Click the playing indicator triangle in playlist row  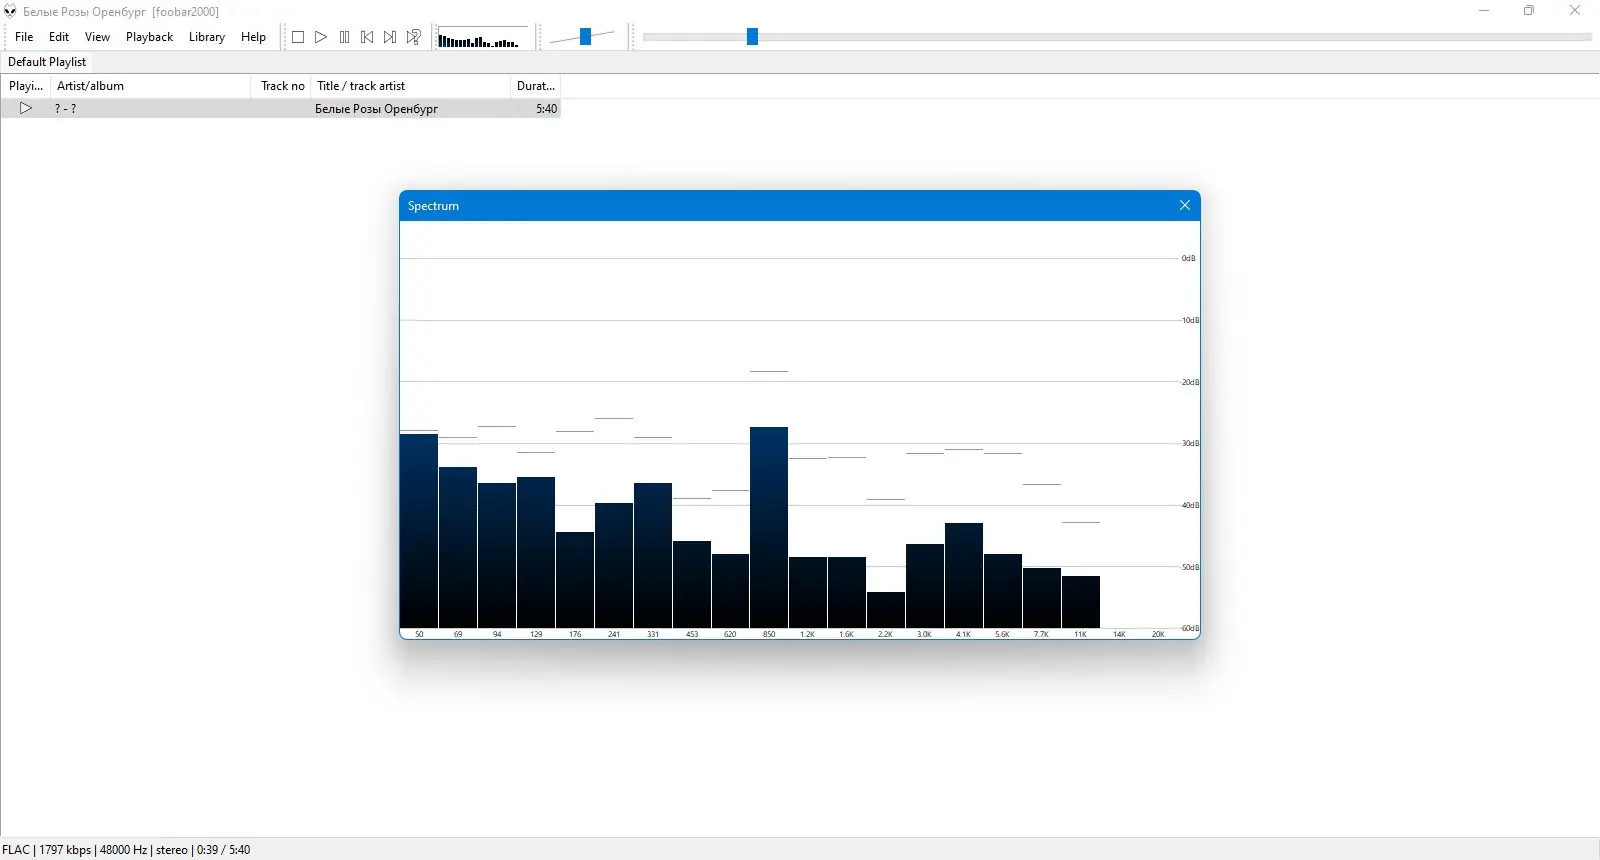click(x=26, y=108)
